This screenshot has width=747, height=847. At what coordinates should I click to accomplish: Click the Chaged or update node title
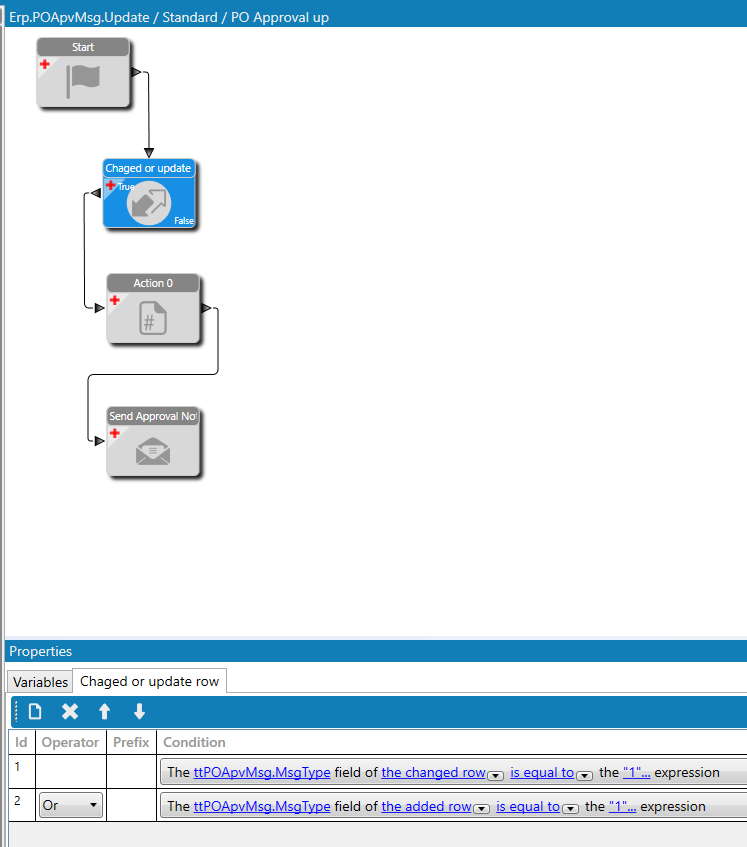coord(149,168)
